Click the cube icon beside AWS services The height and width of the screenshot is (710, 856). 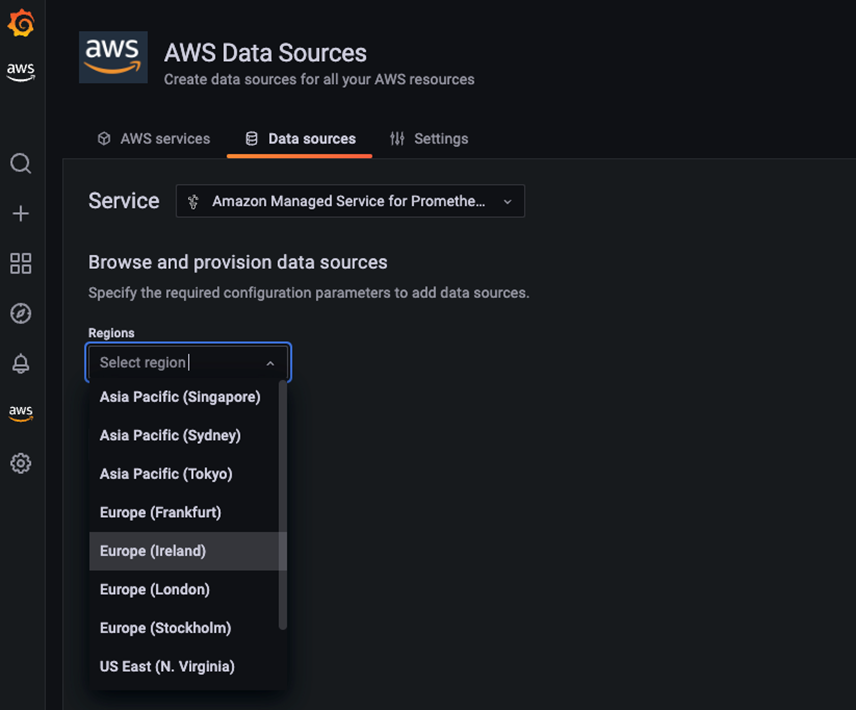tap(104, 139)
